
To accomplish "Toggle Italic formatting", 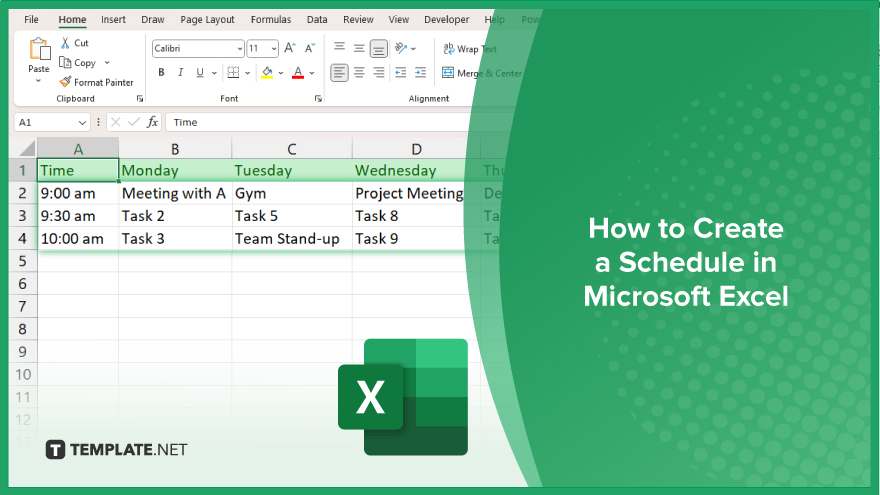I will click(x=180, y=72).
